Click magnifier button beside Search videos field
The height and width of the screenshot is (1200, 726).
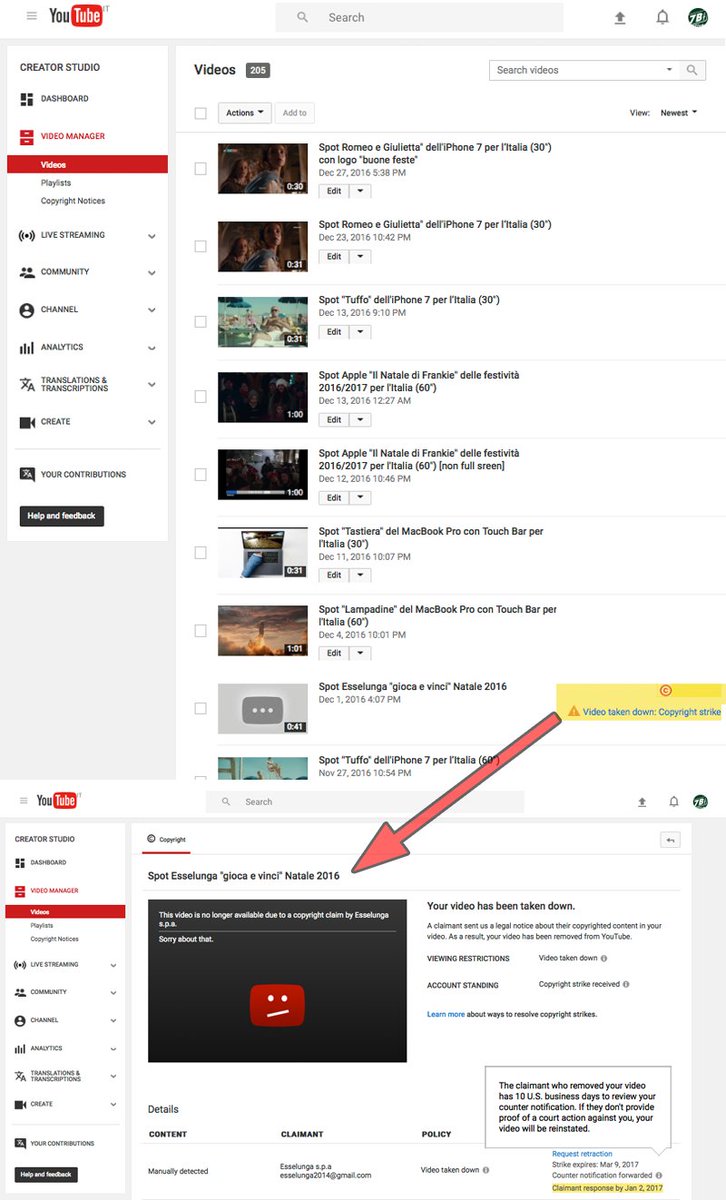(x=692, y=70)
